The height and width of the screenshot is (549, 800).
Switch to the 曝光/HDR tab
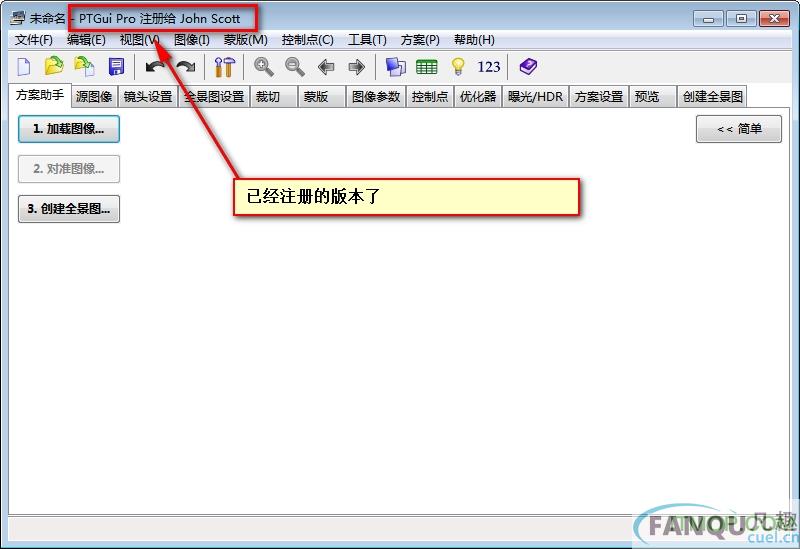click(x=536, y=96)
